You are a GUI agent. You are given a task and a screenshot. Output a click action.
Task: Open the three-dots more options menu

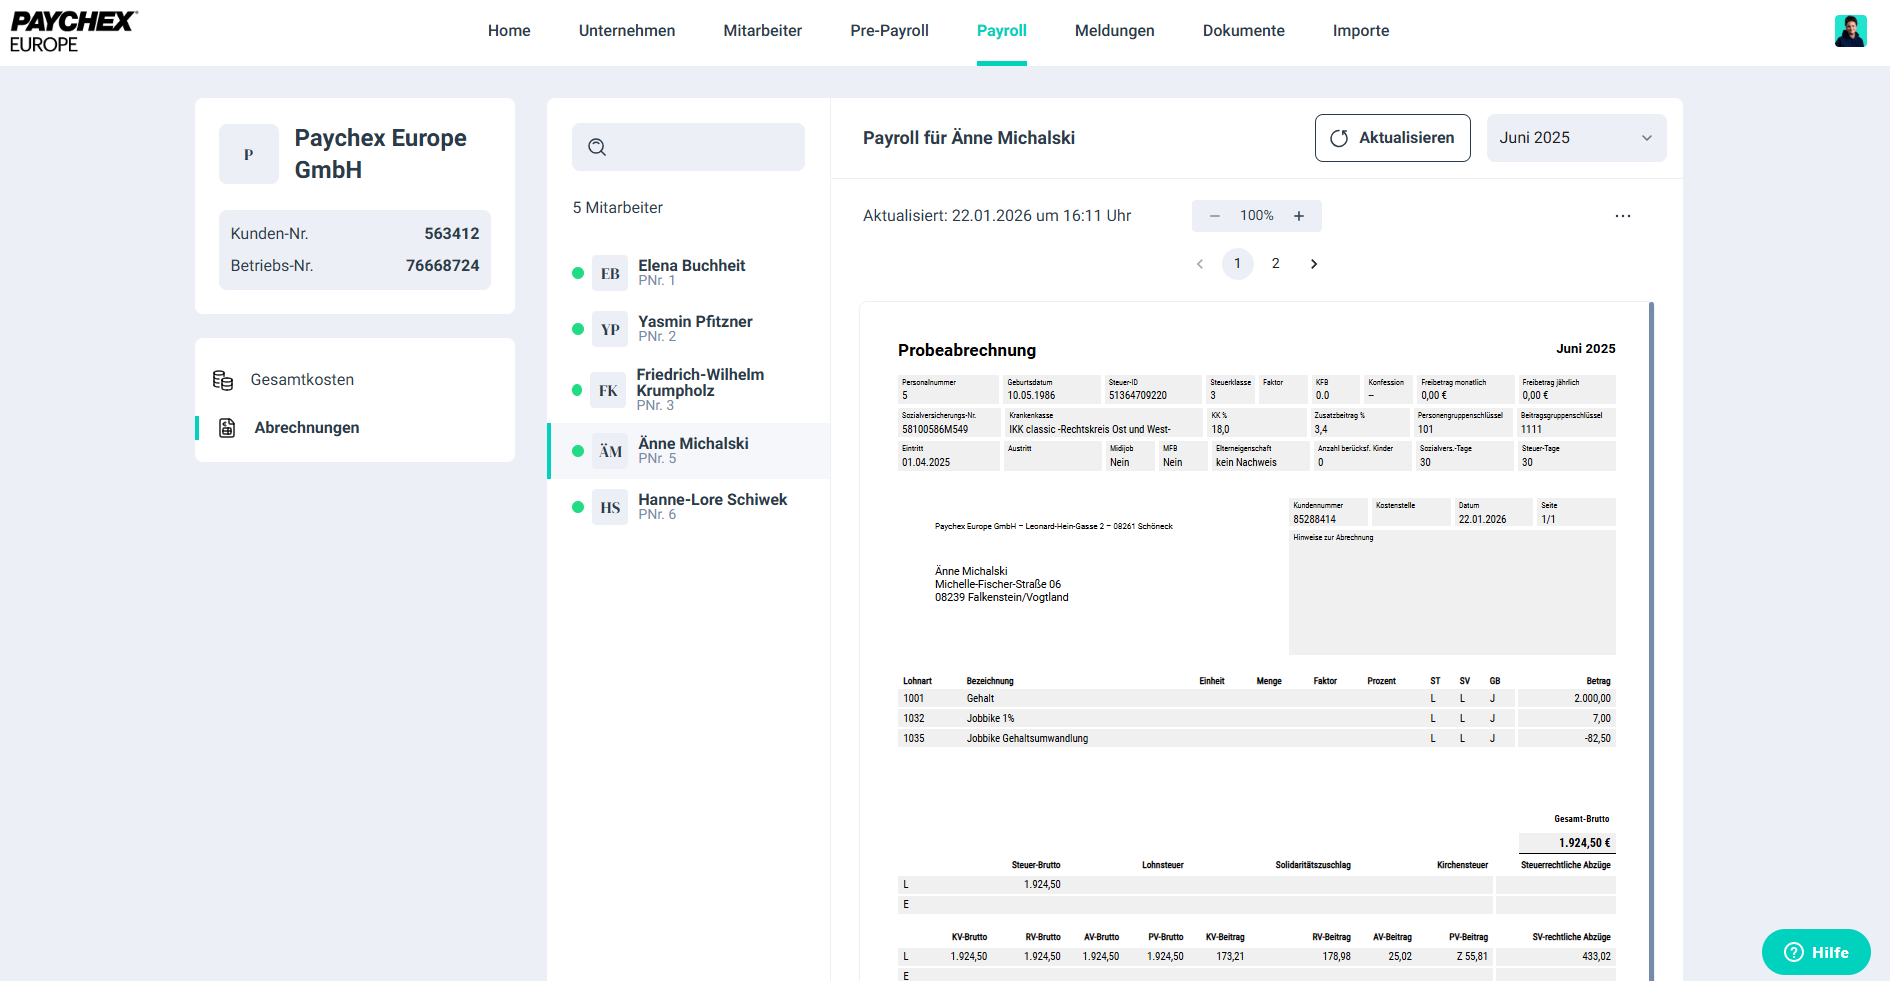(x=1622, y=216)
